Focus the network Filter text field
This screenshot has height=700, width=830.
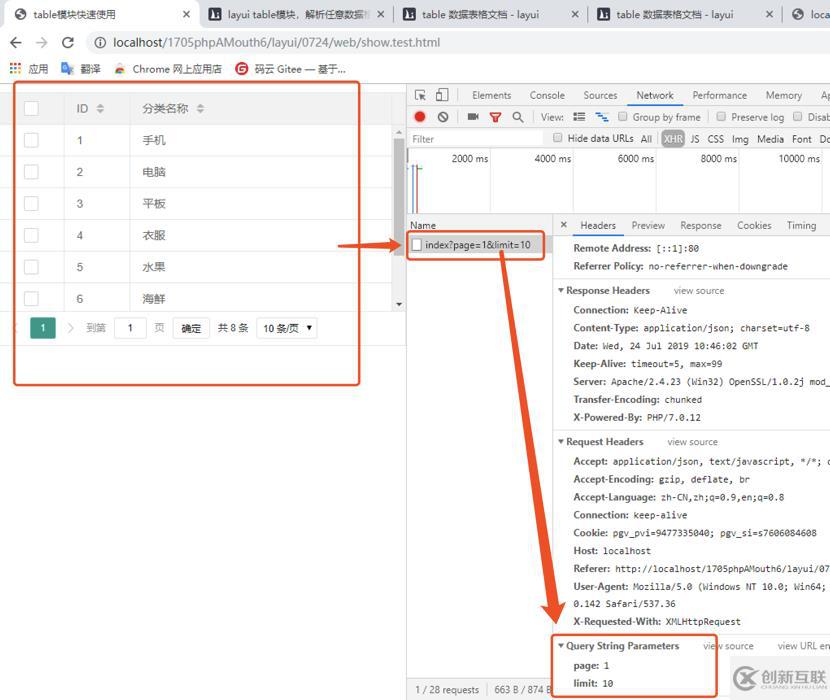point(476,139)
